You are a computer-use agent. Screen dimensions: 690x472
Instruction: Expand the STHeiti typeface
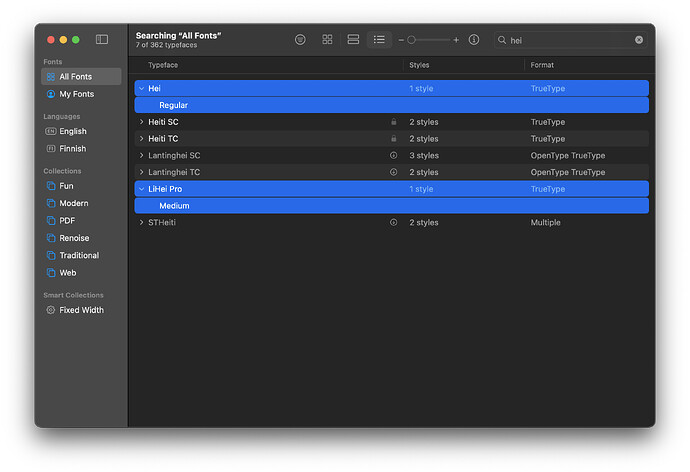pyautogui.click(x=141, y=223)
